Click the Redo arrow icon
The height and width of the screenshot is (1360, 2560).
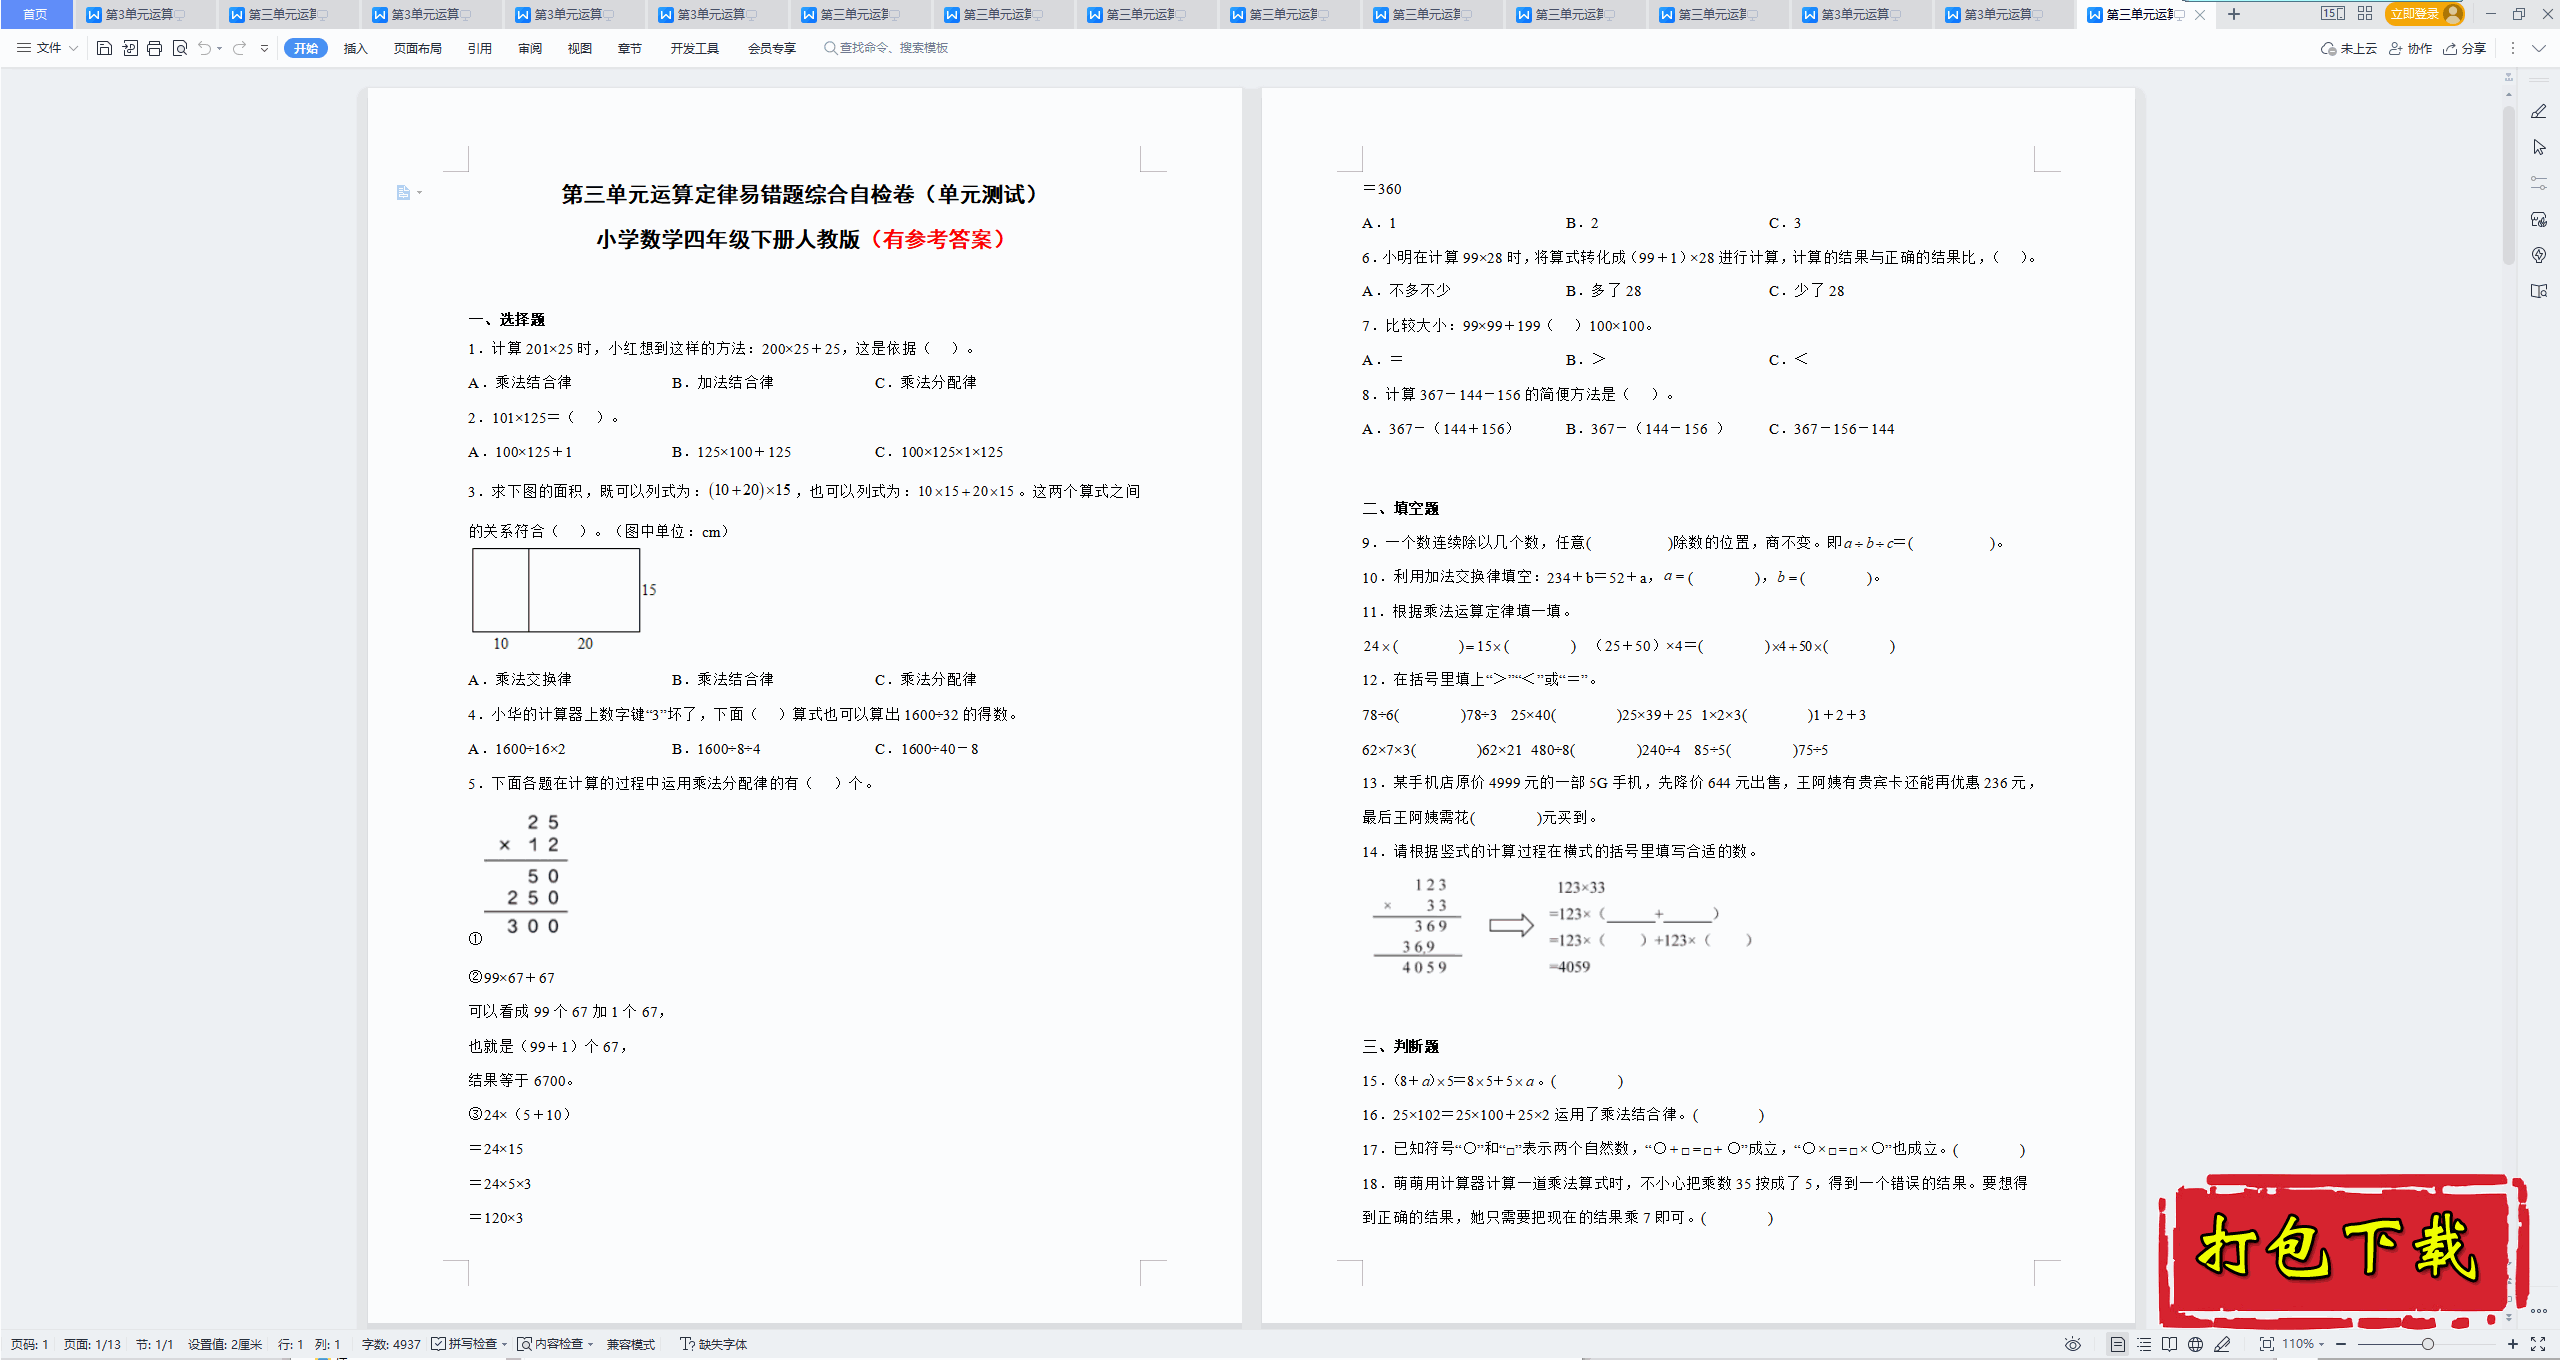[239, 48]
